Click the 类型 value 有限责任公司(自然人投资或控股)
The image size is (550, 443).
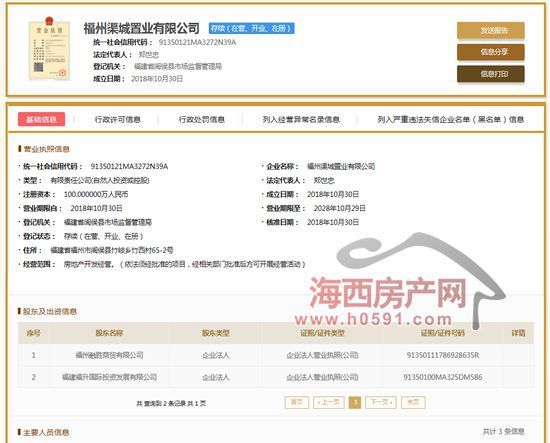(100, 180)
